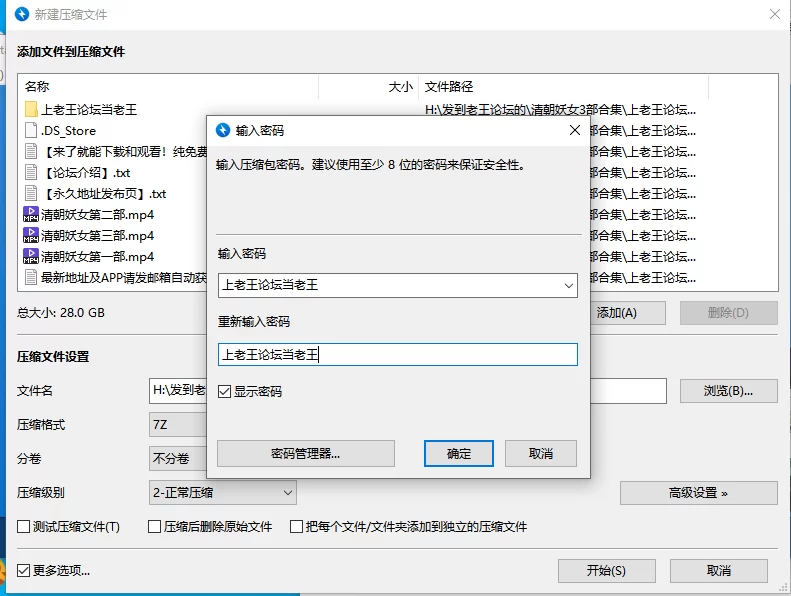Click icon of 【来了就能下载和观看 file
The width and height of the screenshot is (791, 596).
(31, 151)
